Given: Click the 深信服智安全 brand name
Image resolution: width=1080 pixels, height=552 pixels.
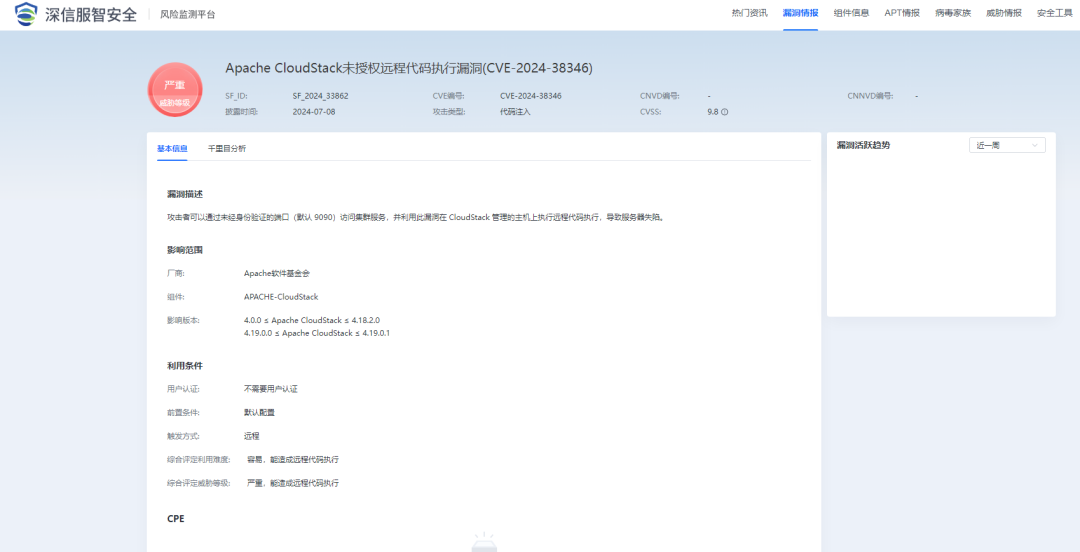Looking at the screenshot, I should tap(91, 14).
